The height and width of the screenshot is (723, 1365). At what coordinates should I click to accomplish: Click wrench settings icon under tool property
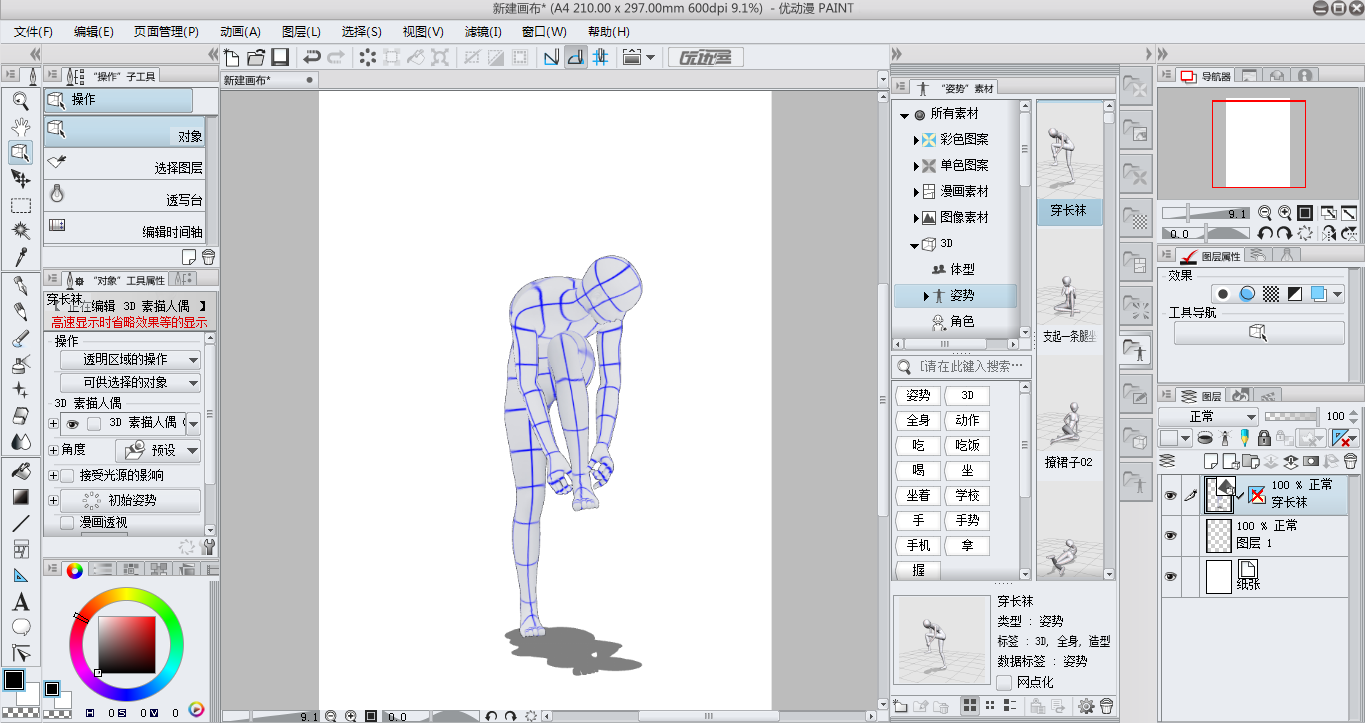tap(209, 547)
